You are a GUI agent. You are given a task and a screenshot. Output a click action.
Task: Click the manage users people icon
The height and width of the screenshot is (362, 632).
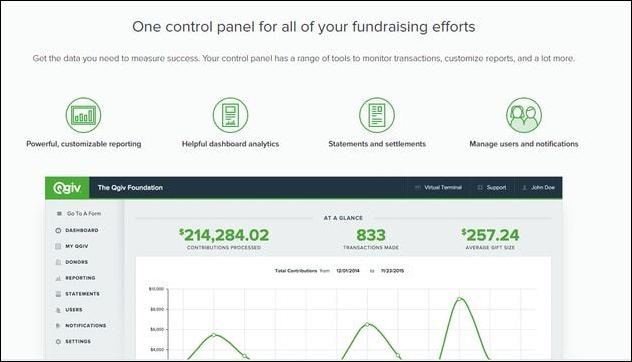point(524,115)
